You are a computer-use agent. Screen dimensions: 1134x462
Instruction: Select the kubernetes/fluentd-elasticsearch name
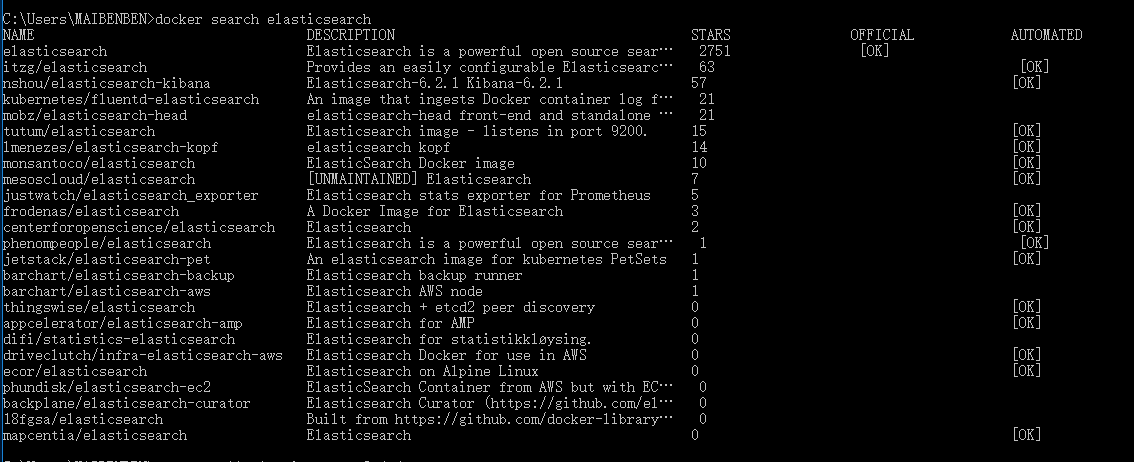[x=131, y=99]
